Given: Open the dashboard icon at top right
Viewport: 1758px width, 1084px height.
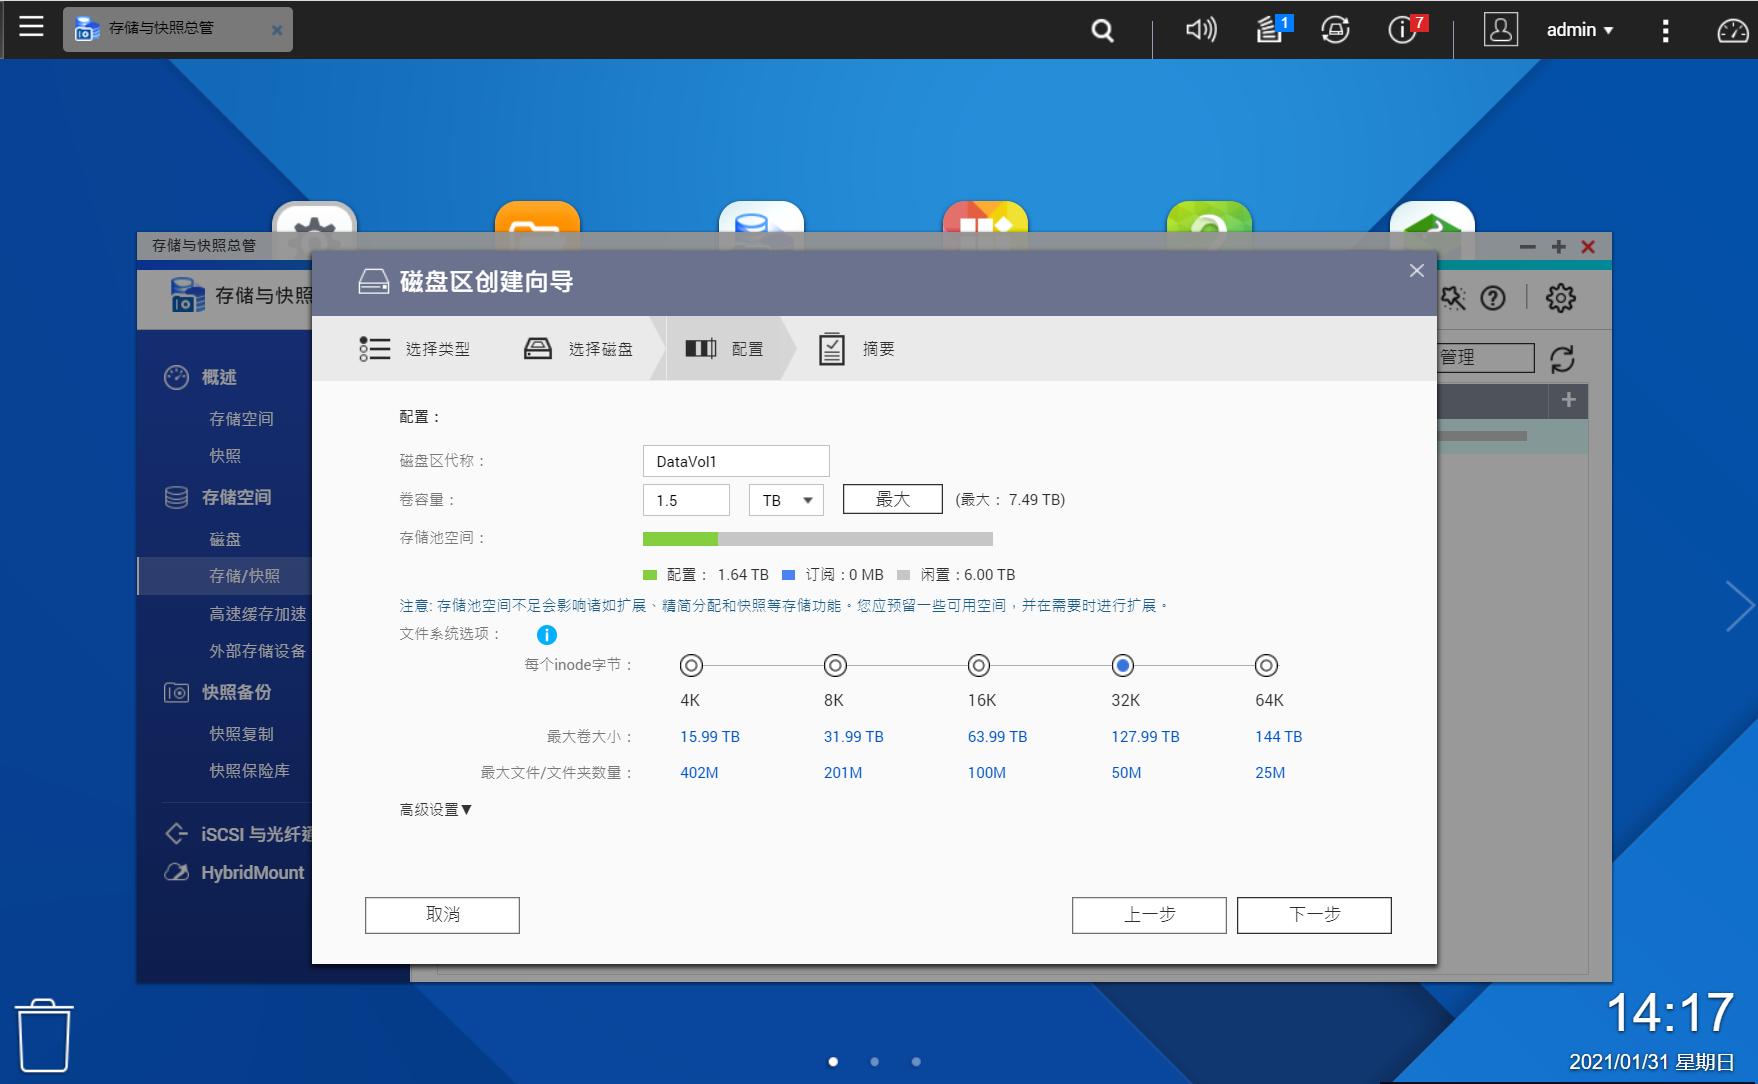Looking at the screenshot, I should [x=1730, y=30].
